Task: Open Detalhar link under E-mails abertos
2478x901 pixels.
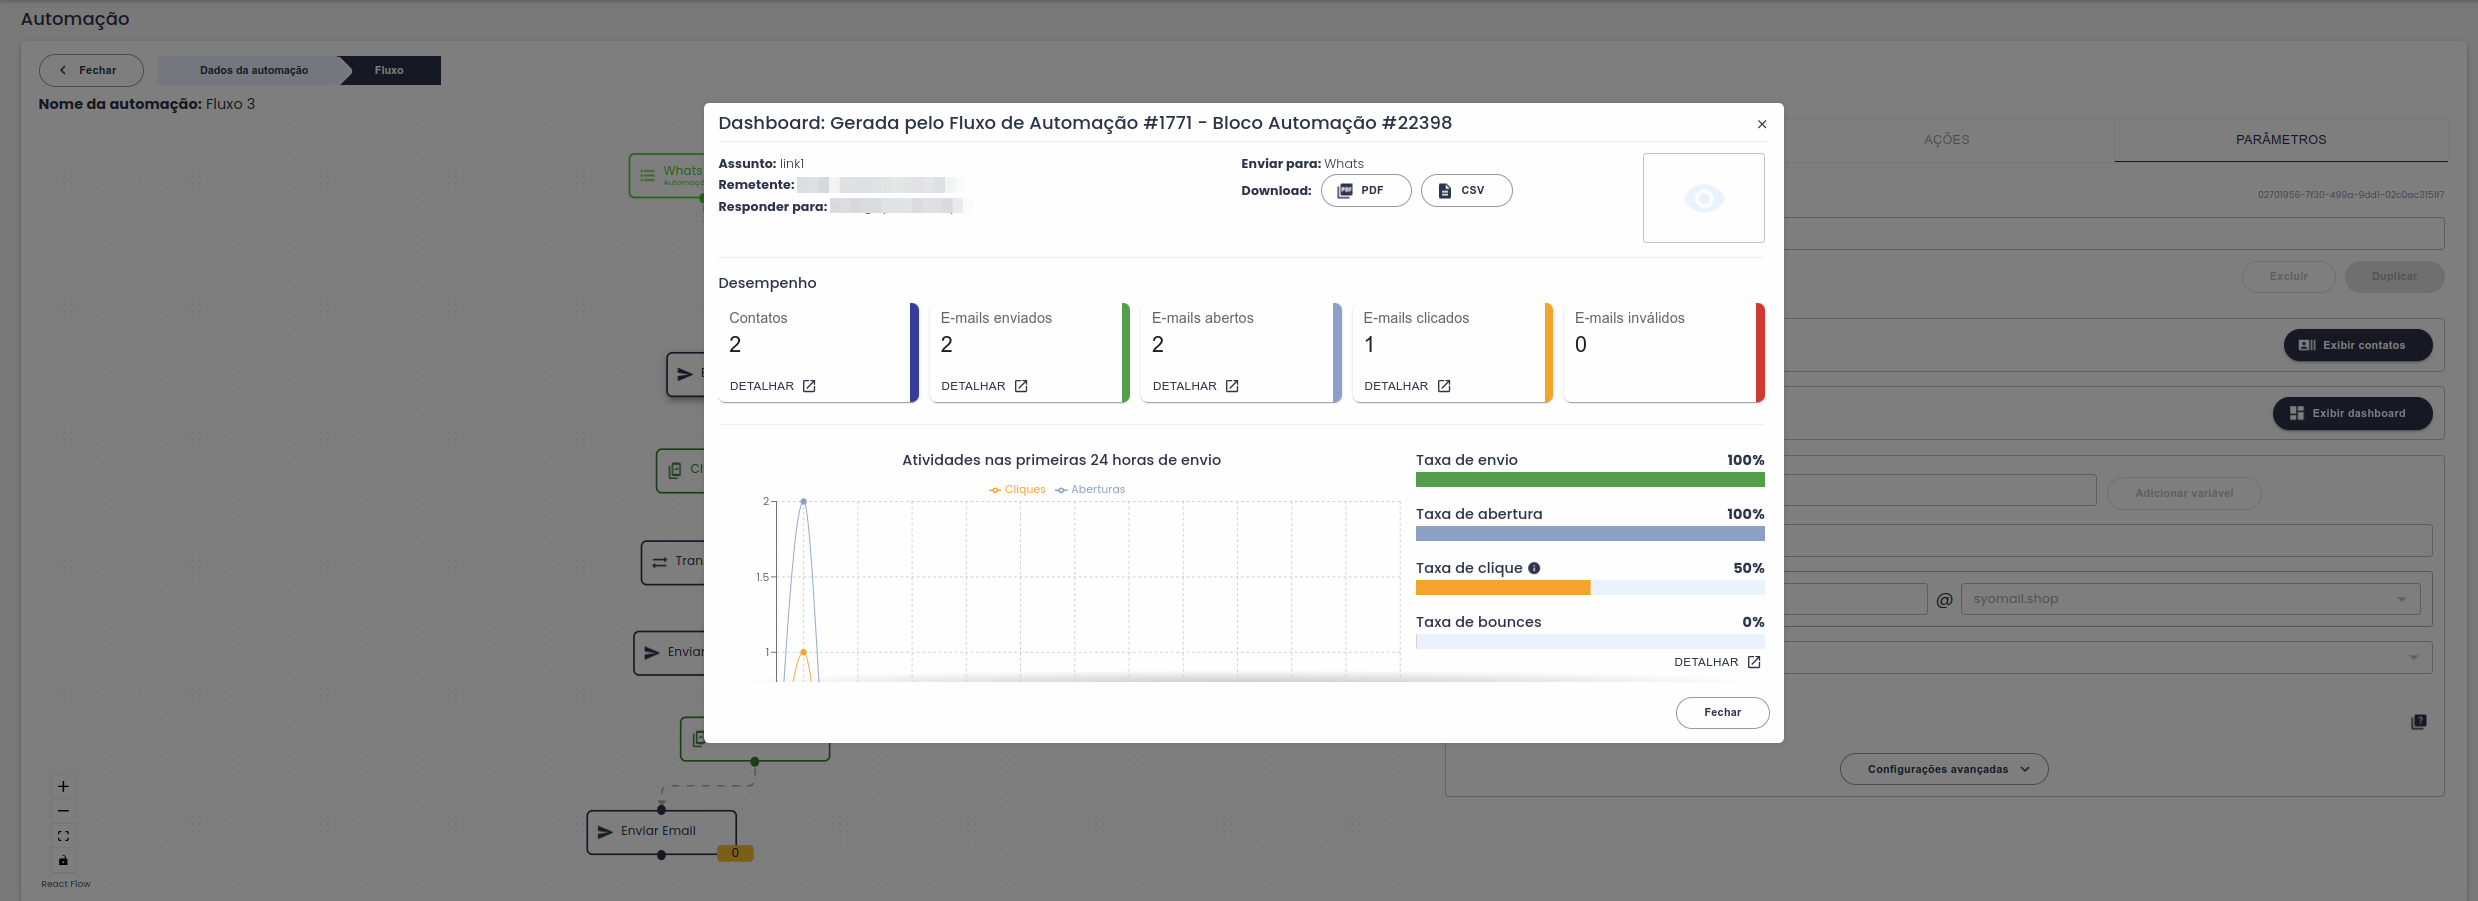Action: click(x=1195, y=386)
